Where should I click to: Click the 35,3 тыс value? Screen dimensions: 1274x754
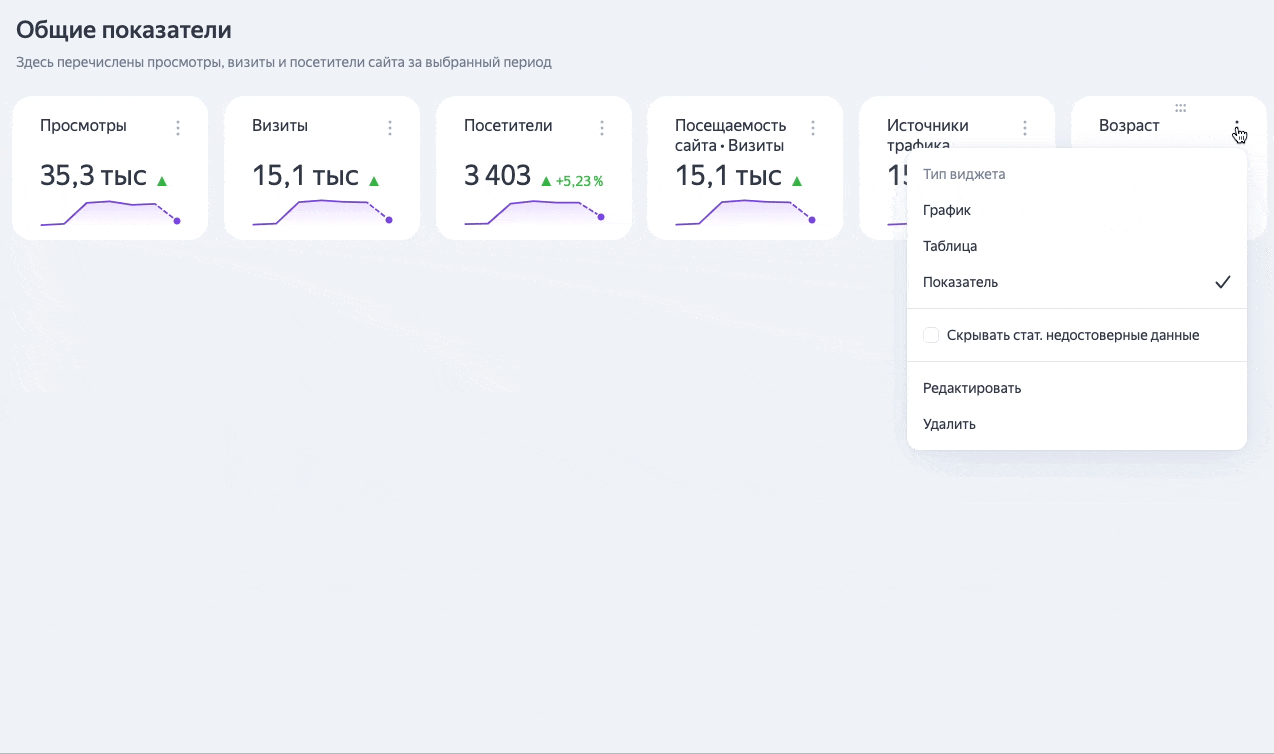[x=93, y=176]
